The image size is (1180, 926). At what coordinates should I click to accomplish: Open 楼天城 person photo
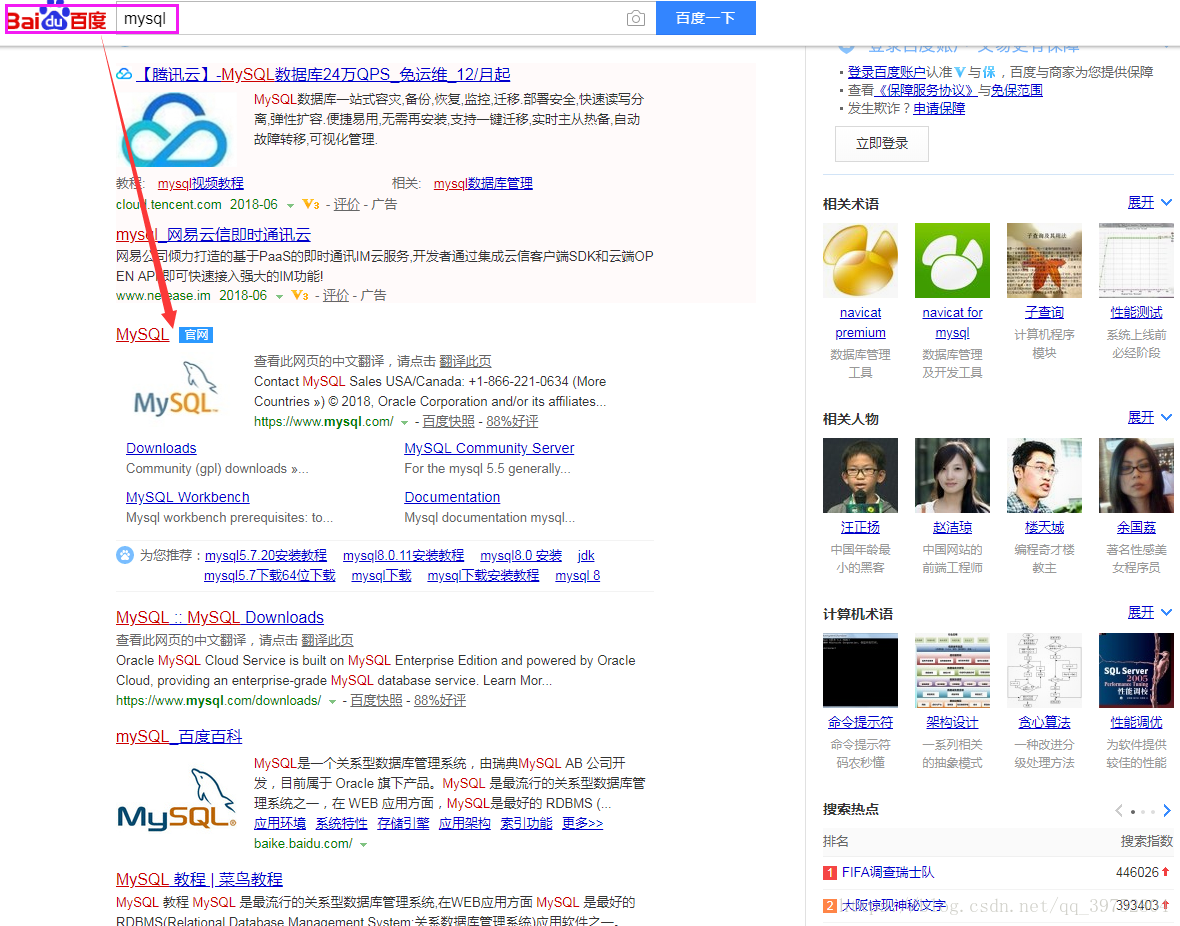click(1044, 476)
